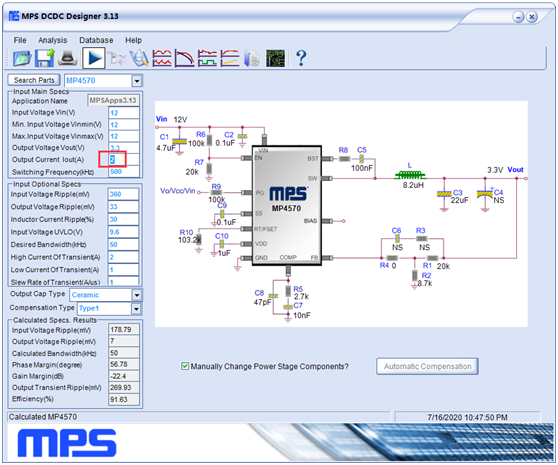Viewport: 558px width, 465px height.
Task: Click the Low Current Of Transient field
Action: point(123,270)
